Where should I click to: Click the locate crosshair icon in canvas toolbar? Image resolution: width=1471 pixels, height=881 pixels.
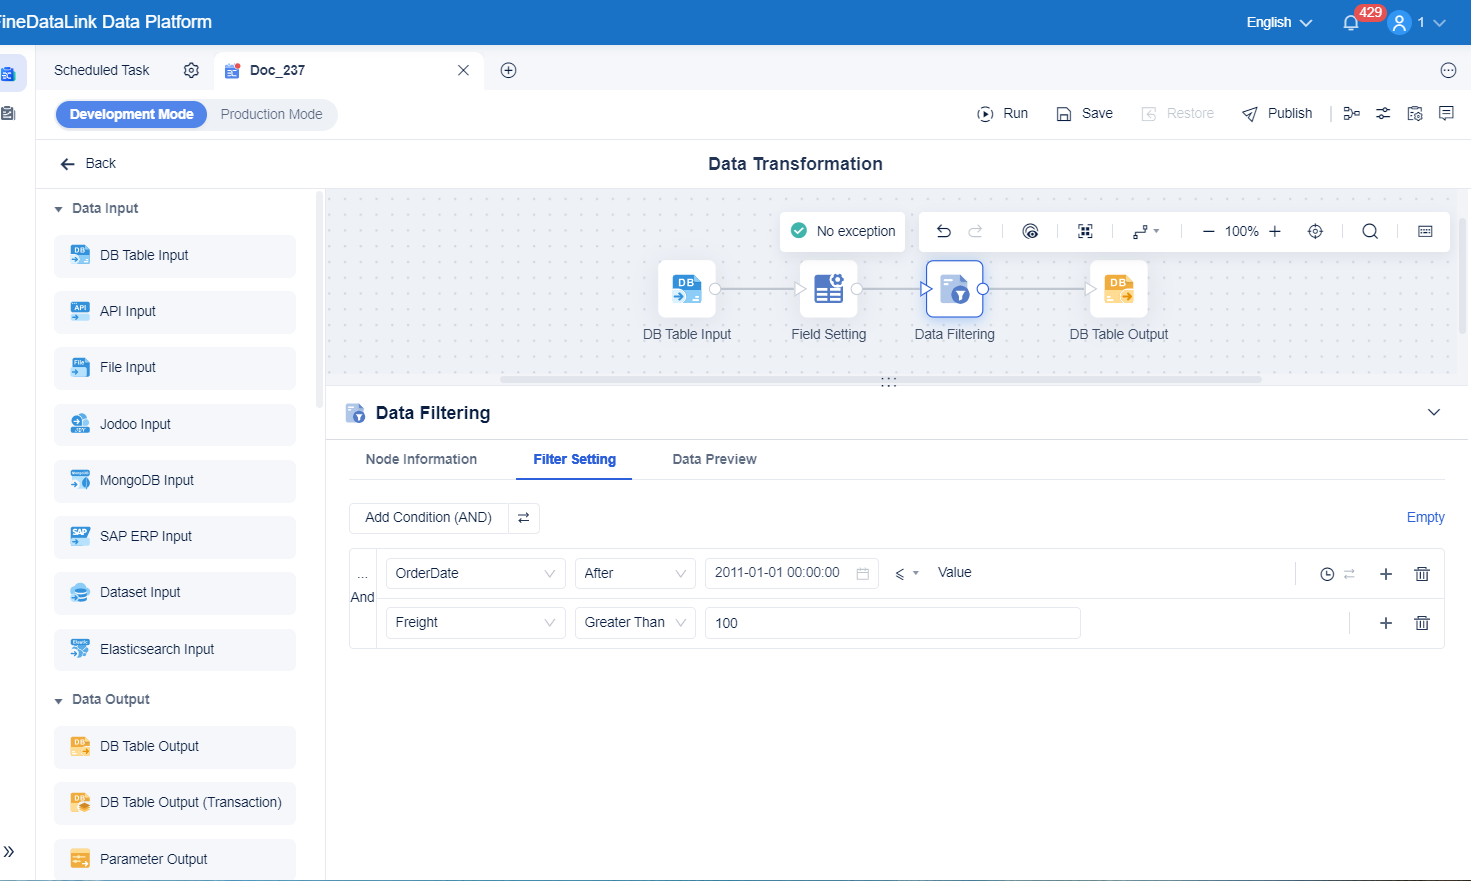click(1315, 231)
